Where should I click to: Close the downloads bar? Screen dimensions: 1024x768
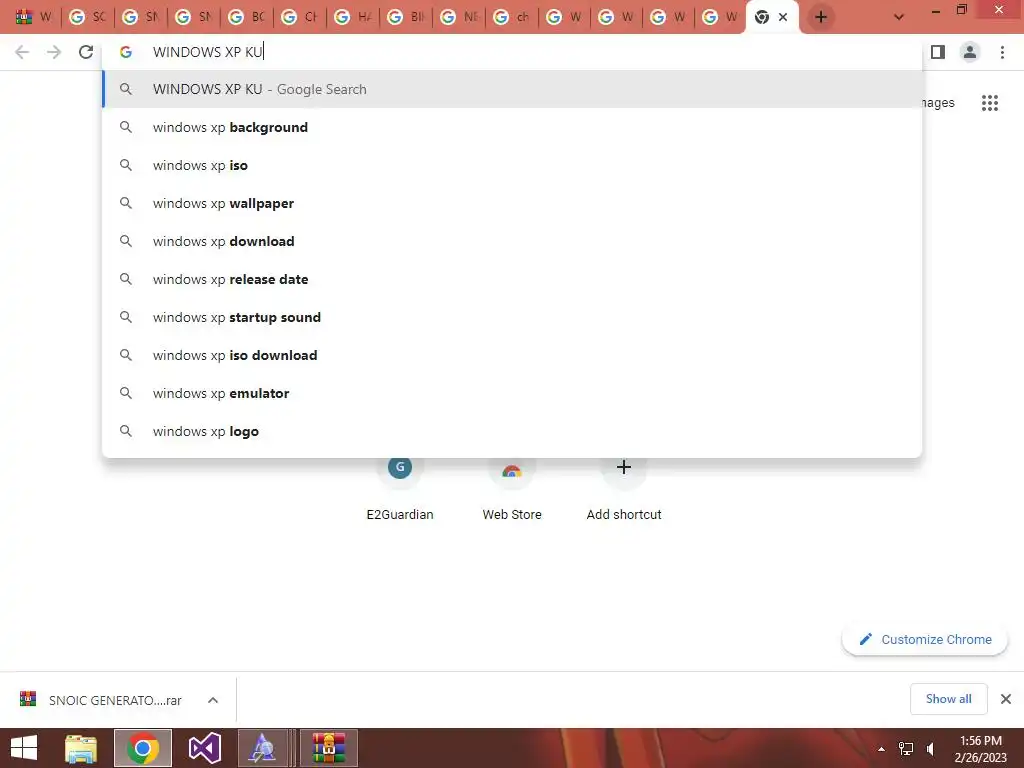[1006, 699]
